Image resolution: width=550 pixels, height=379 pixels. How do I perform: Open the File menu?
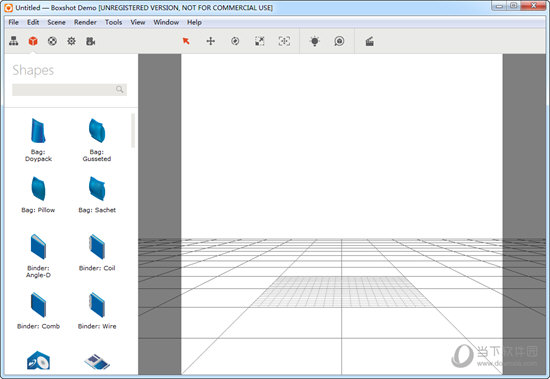pyautogui.click(x=14, y=22)
